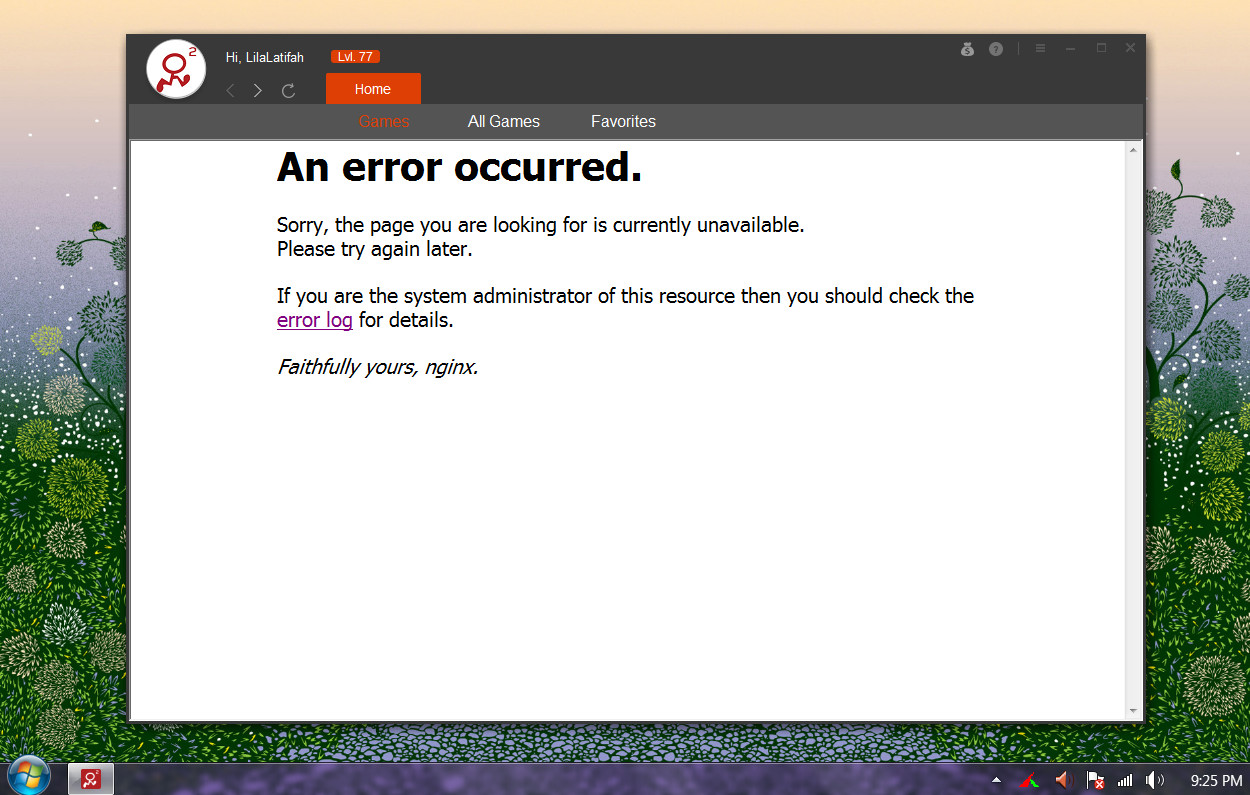Open help via question mark icon
The width and height of the screenshot is (1250, 795).
tap(996, 49)
